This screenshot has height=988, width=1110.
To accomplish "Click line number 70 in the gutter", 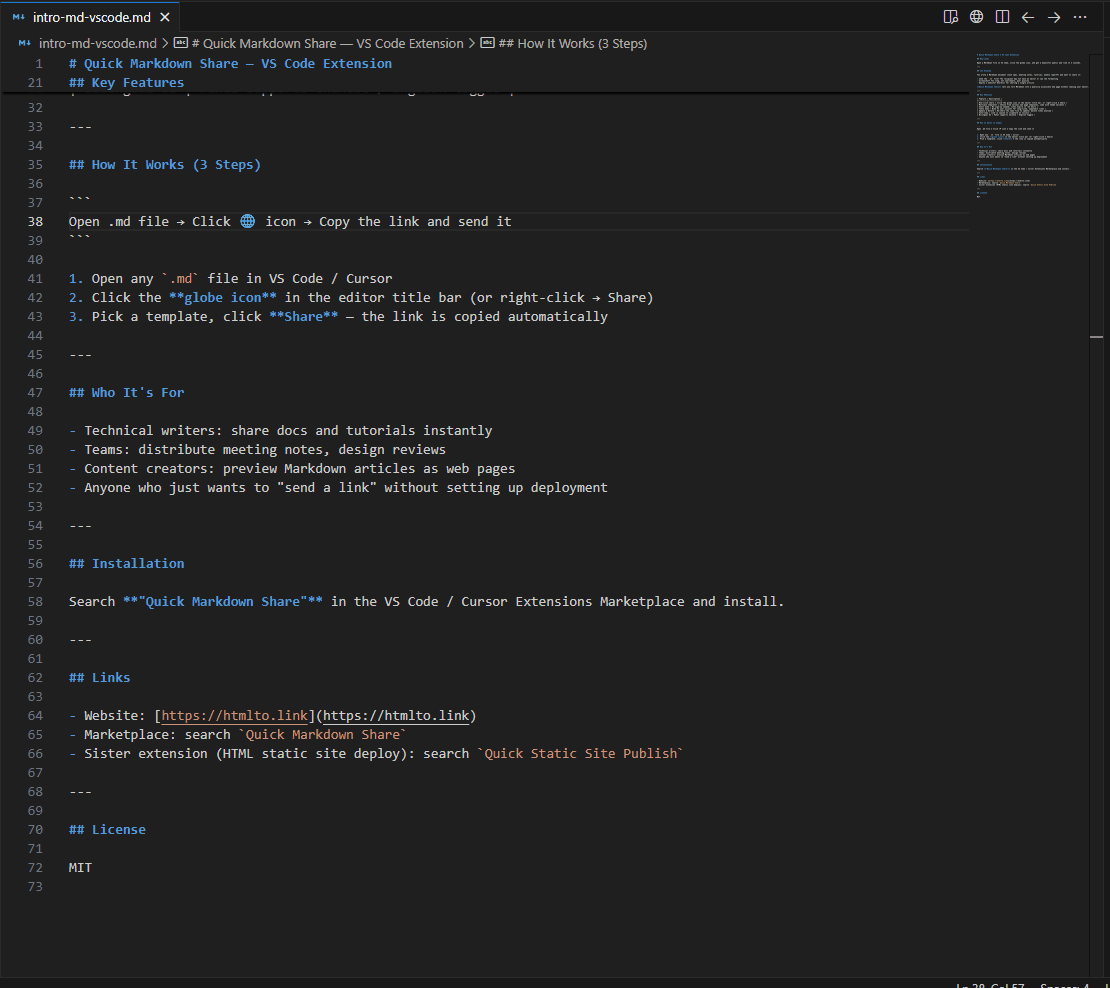I will pos(35,830).
